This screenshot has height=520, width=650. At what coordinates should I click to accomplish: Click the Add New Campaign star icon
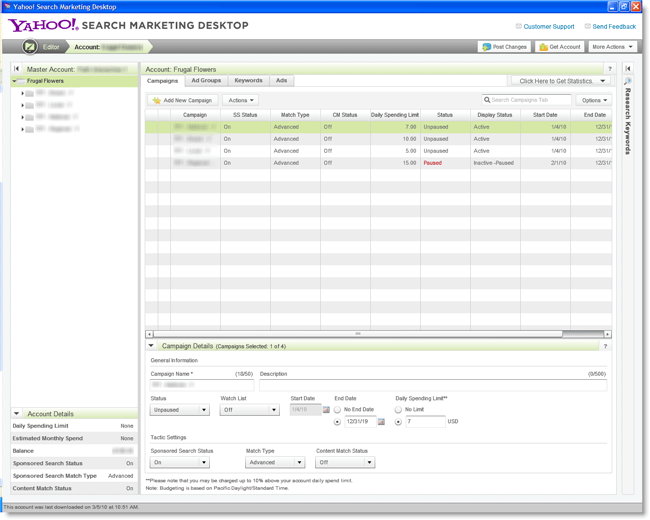156,100
